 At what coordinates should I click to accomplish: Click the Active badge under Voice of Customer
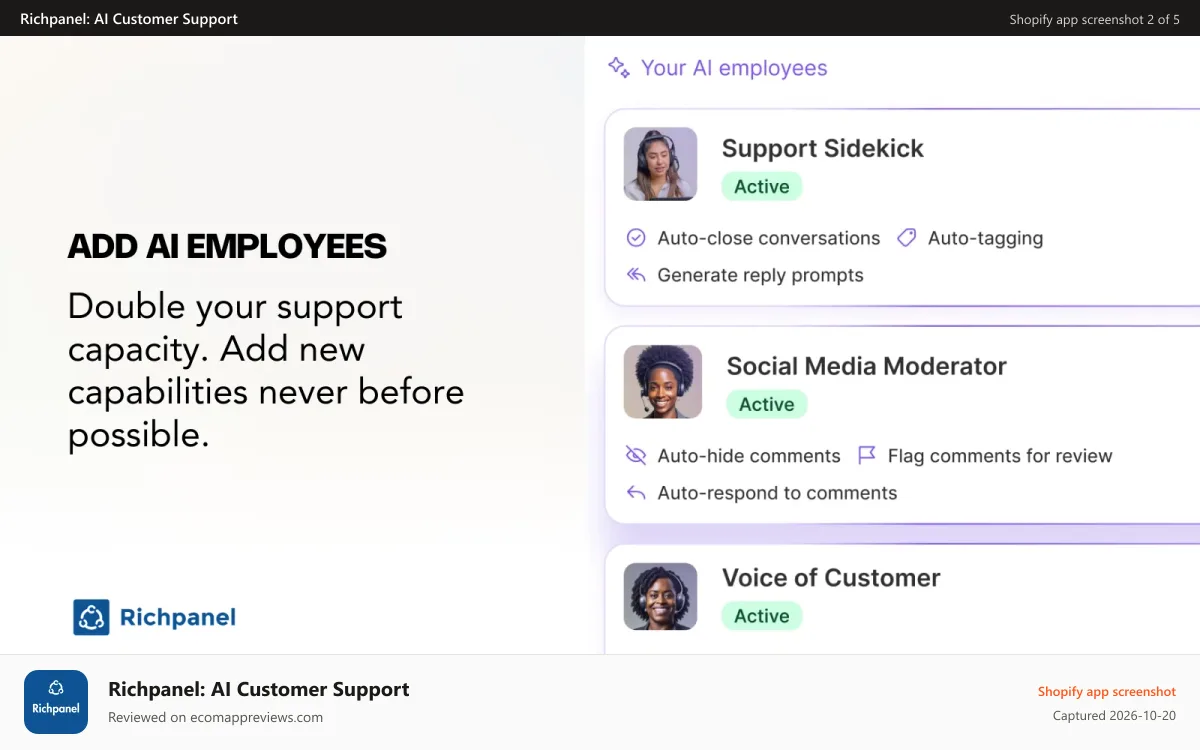pos(762,617)
